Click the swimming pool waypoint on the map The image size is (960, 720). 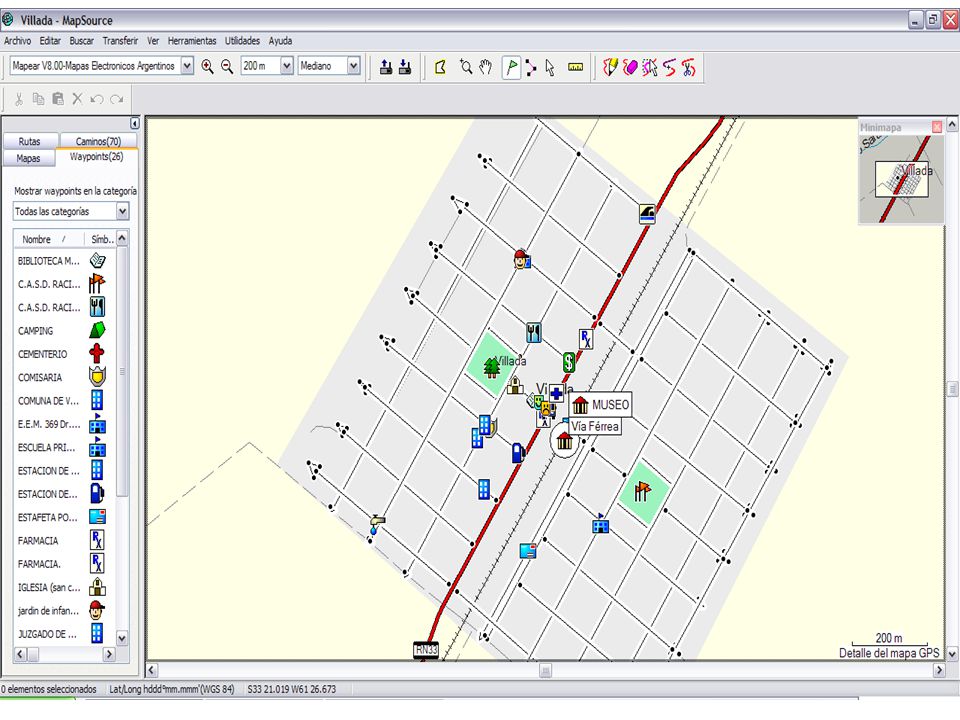tap(647, 214)
